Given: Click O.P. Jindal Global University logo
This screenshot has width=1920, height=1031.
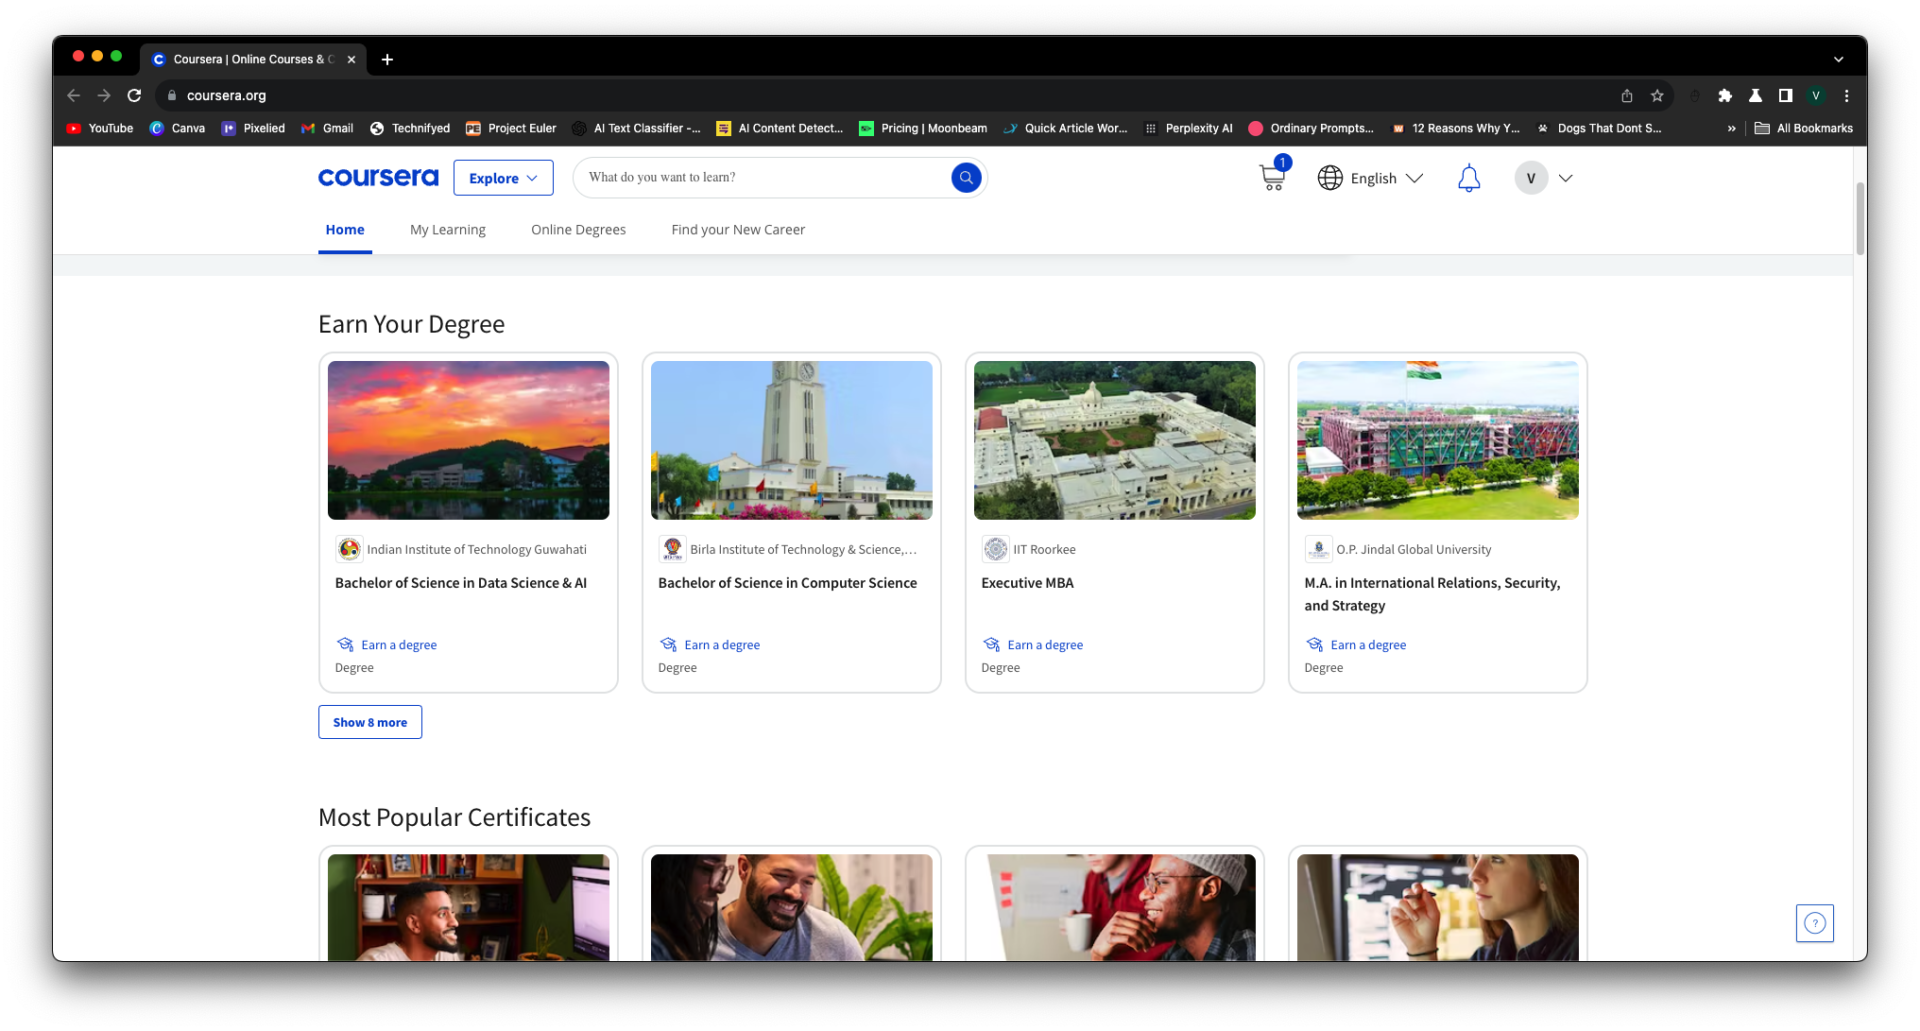Looking at the screenshot, I should [x=1318, y=549].
